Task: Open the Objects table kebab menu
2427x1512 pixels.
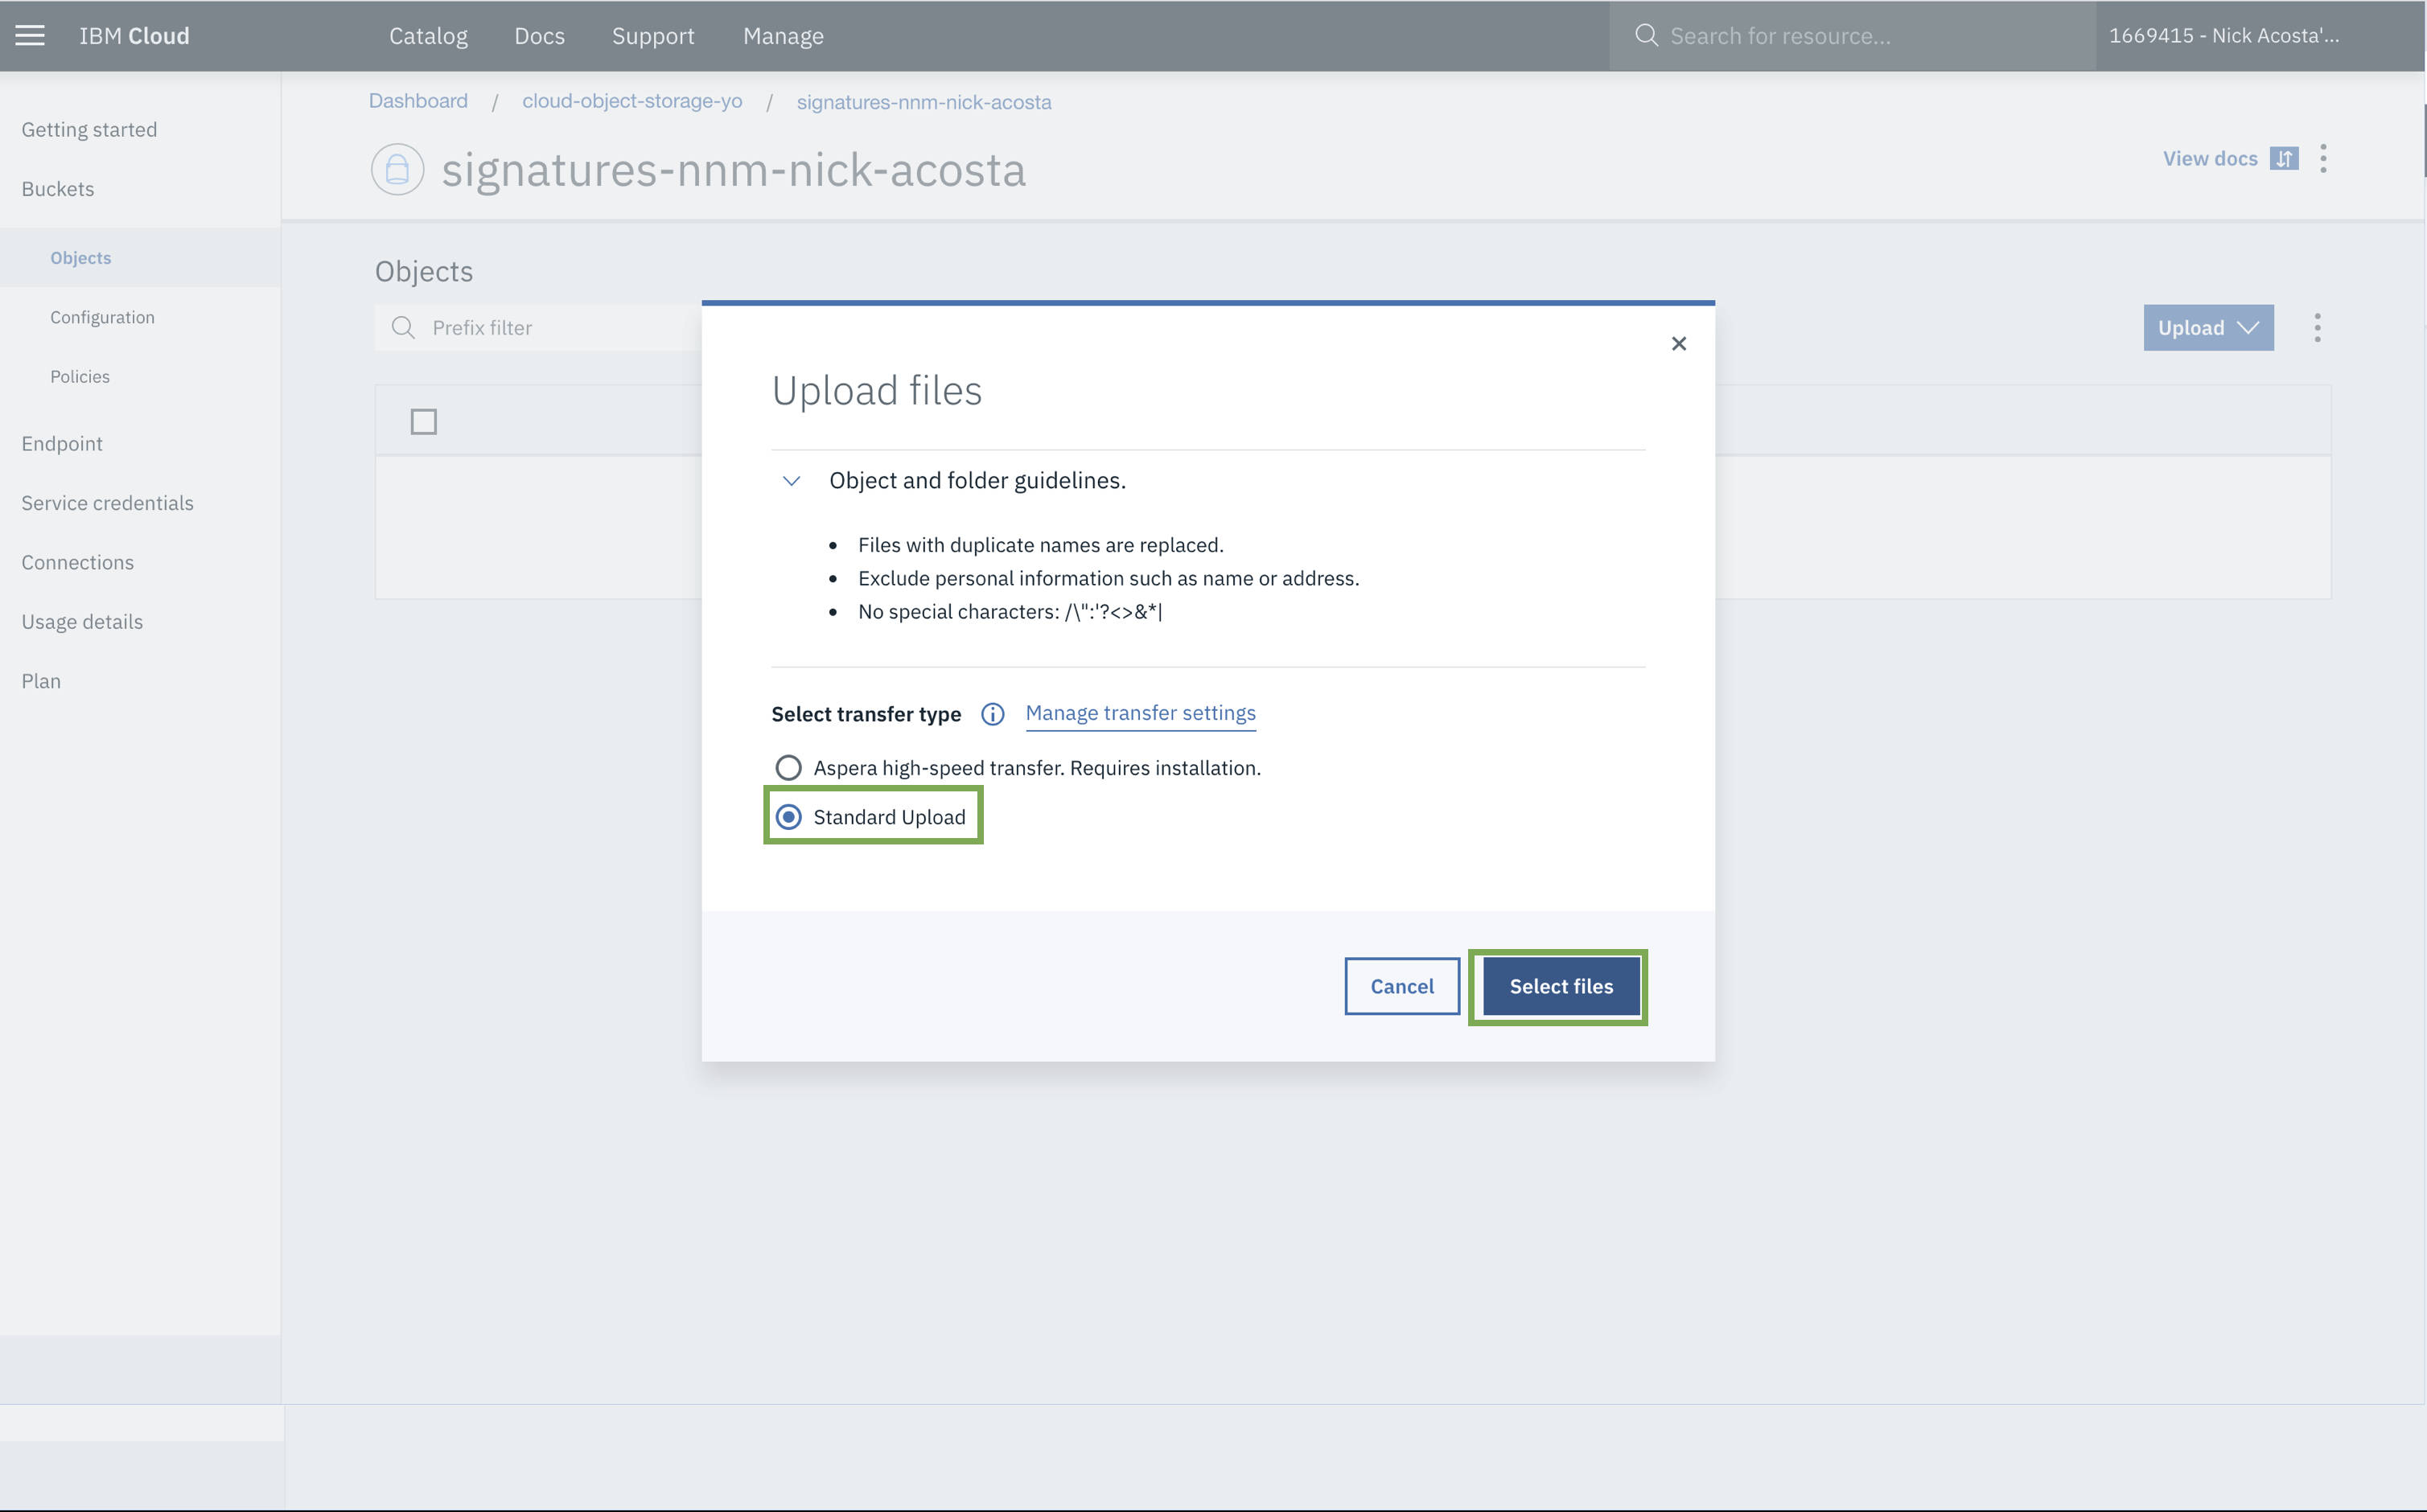Action: pyautogui.click(x=2317, y=328)
